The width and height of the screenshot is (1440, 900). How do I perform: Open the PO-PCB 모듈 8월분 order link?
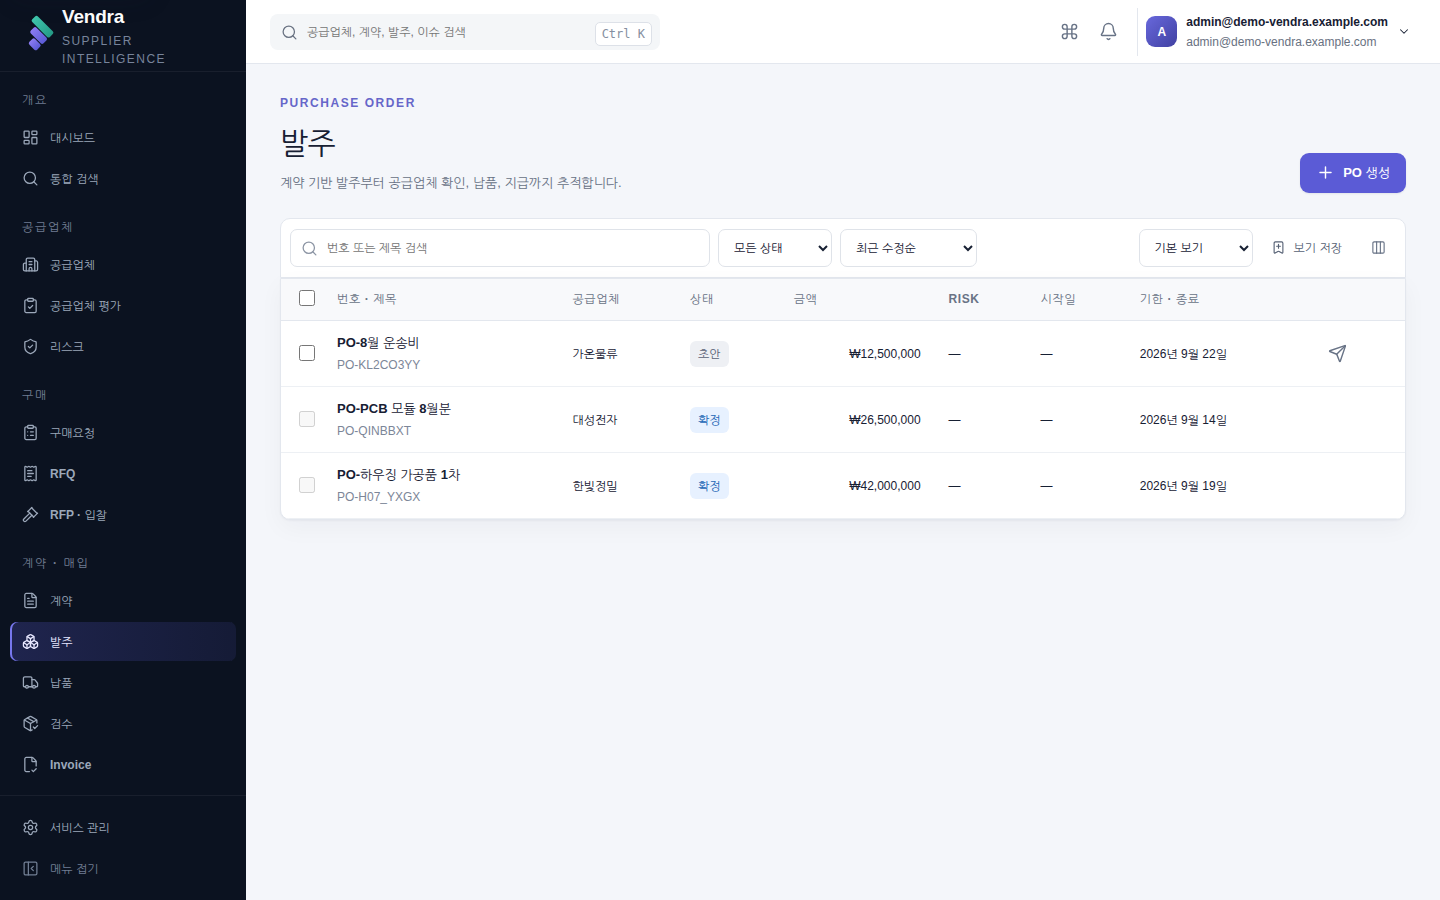[x=394, y=409]
